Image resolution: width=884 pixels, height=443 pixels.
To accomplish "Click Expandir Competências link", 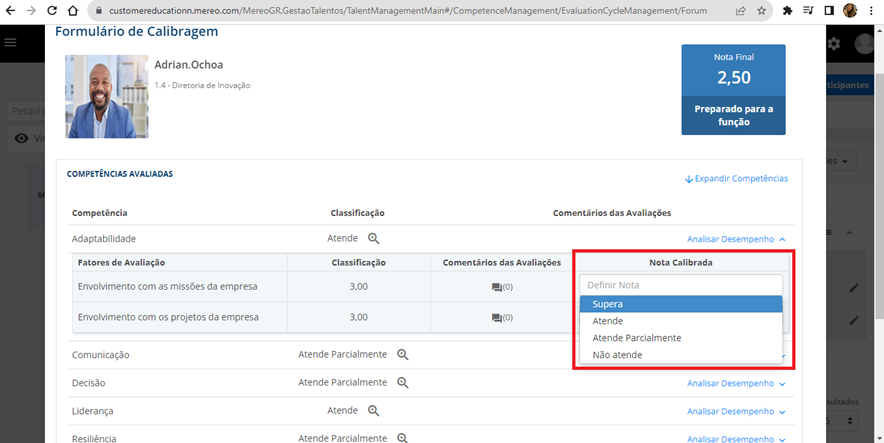I will click(736, 179).
